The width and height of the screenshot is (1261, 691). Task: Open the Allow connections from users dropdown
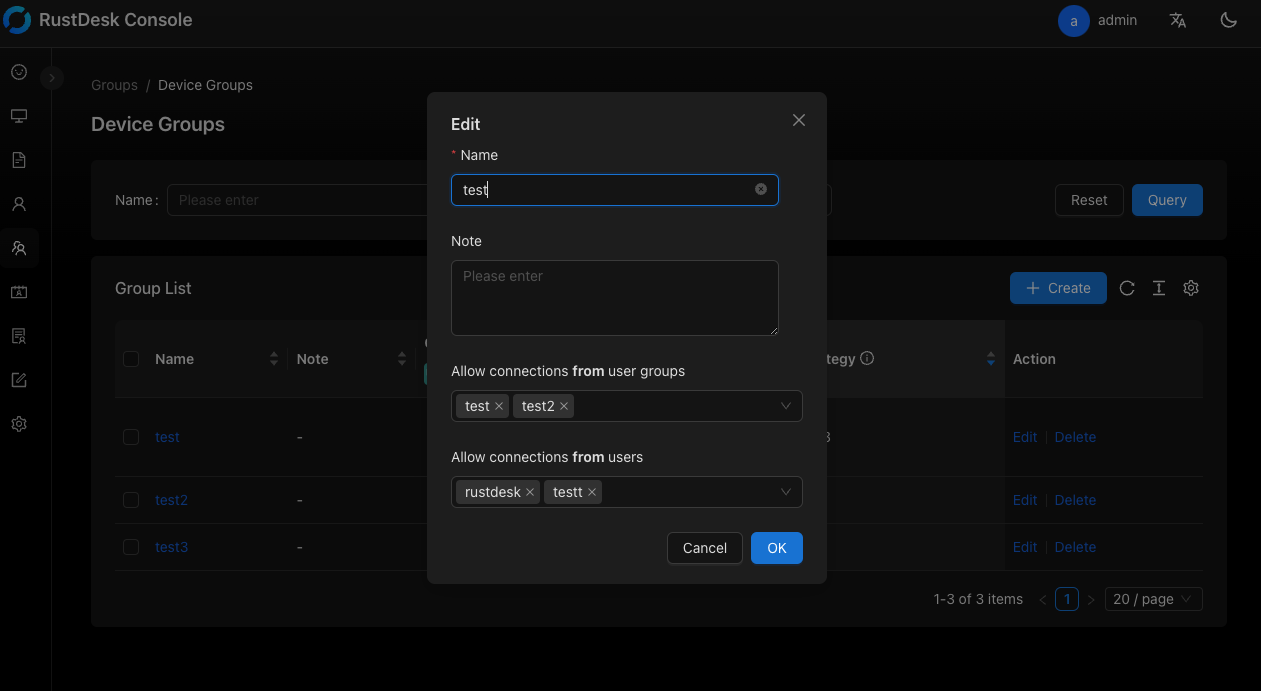[x=786, y=492]
